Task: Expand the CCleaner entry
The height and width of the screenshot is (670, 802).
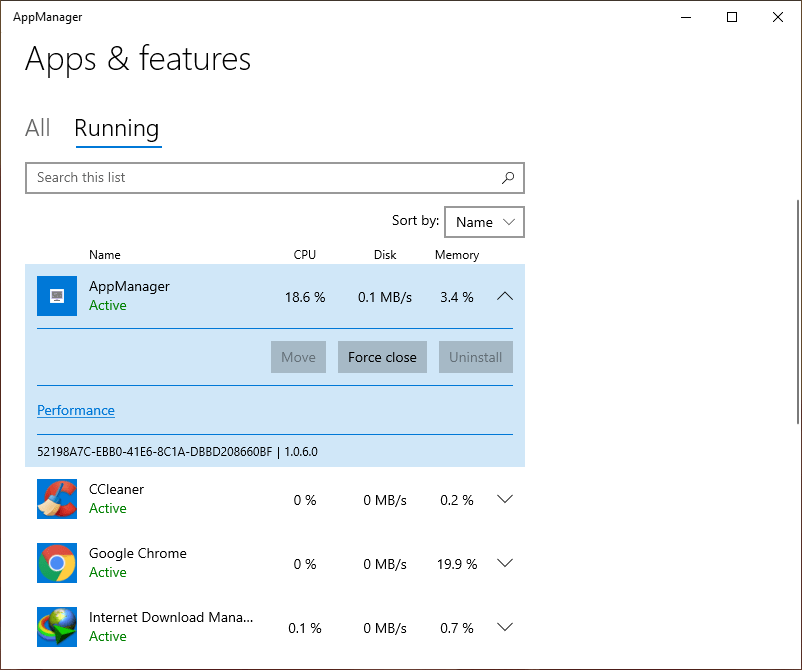Action: click(504, 499)
